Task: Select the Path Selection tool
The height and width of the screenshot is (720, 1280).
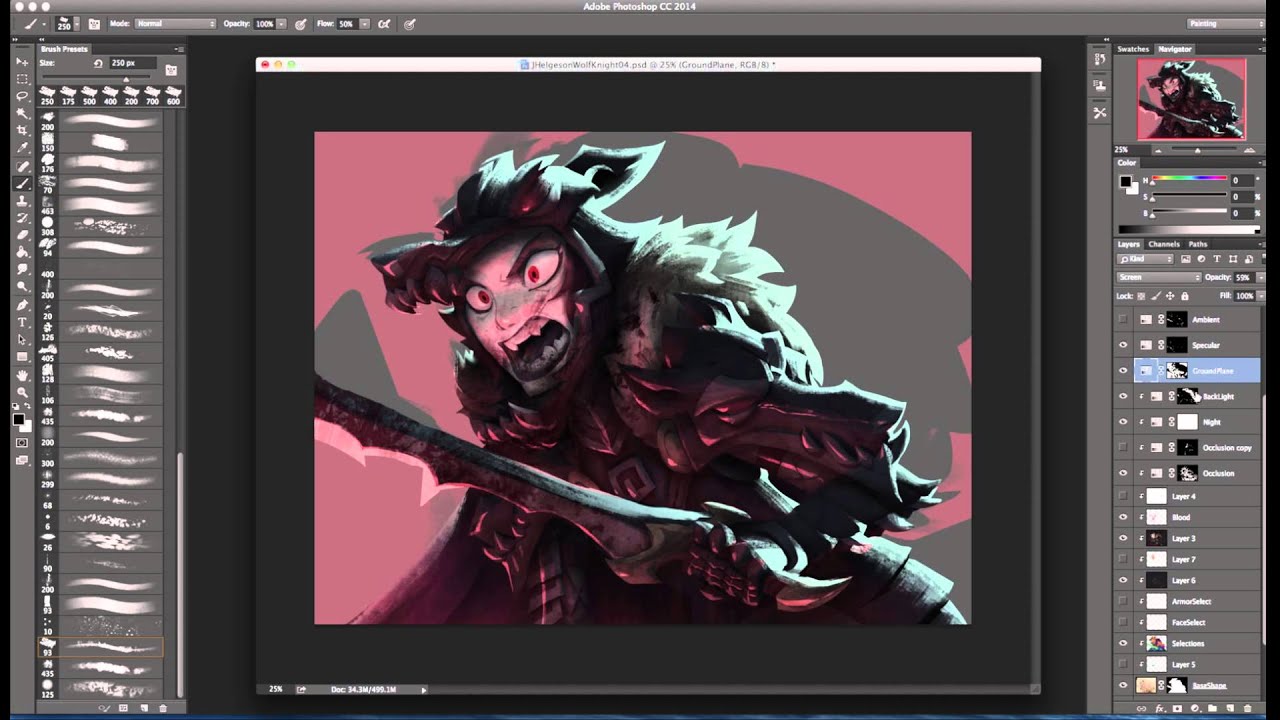Action: [x=22, y=339]
